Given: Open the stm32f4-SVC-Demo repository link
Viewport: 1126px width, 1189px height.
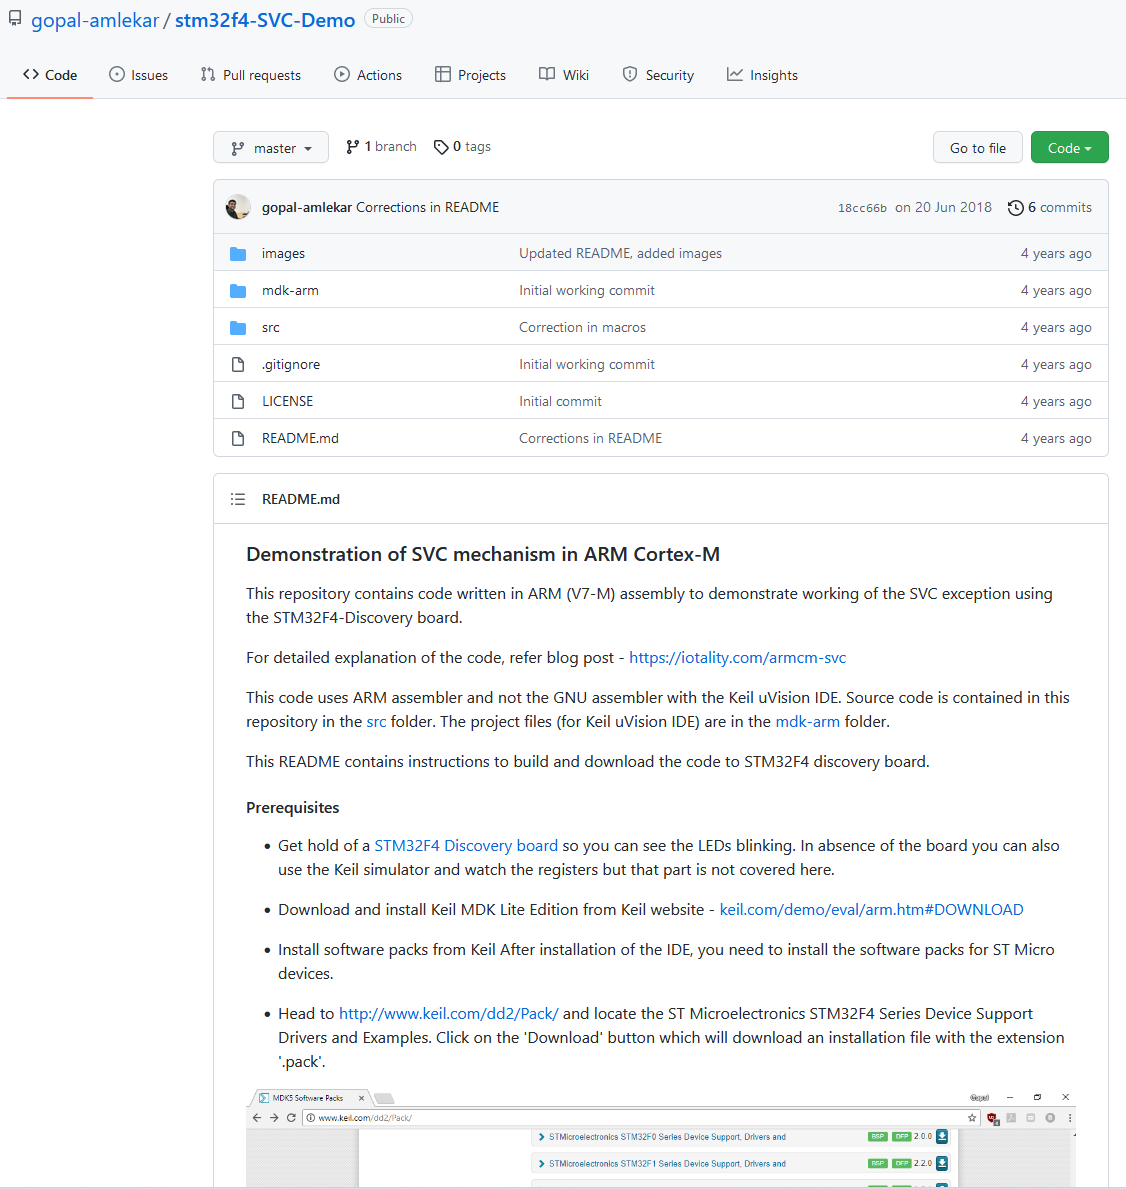Looking at the screenshot, I should [265, 20].
